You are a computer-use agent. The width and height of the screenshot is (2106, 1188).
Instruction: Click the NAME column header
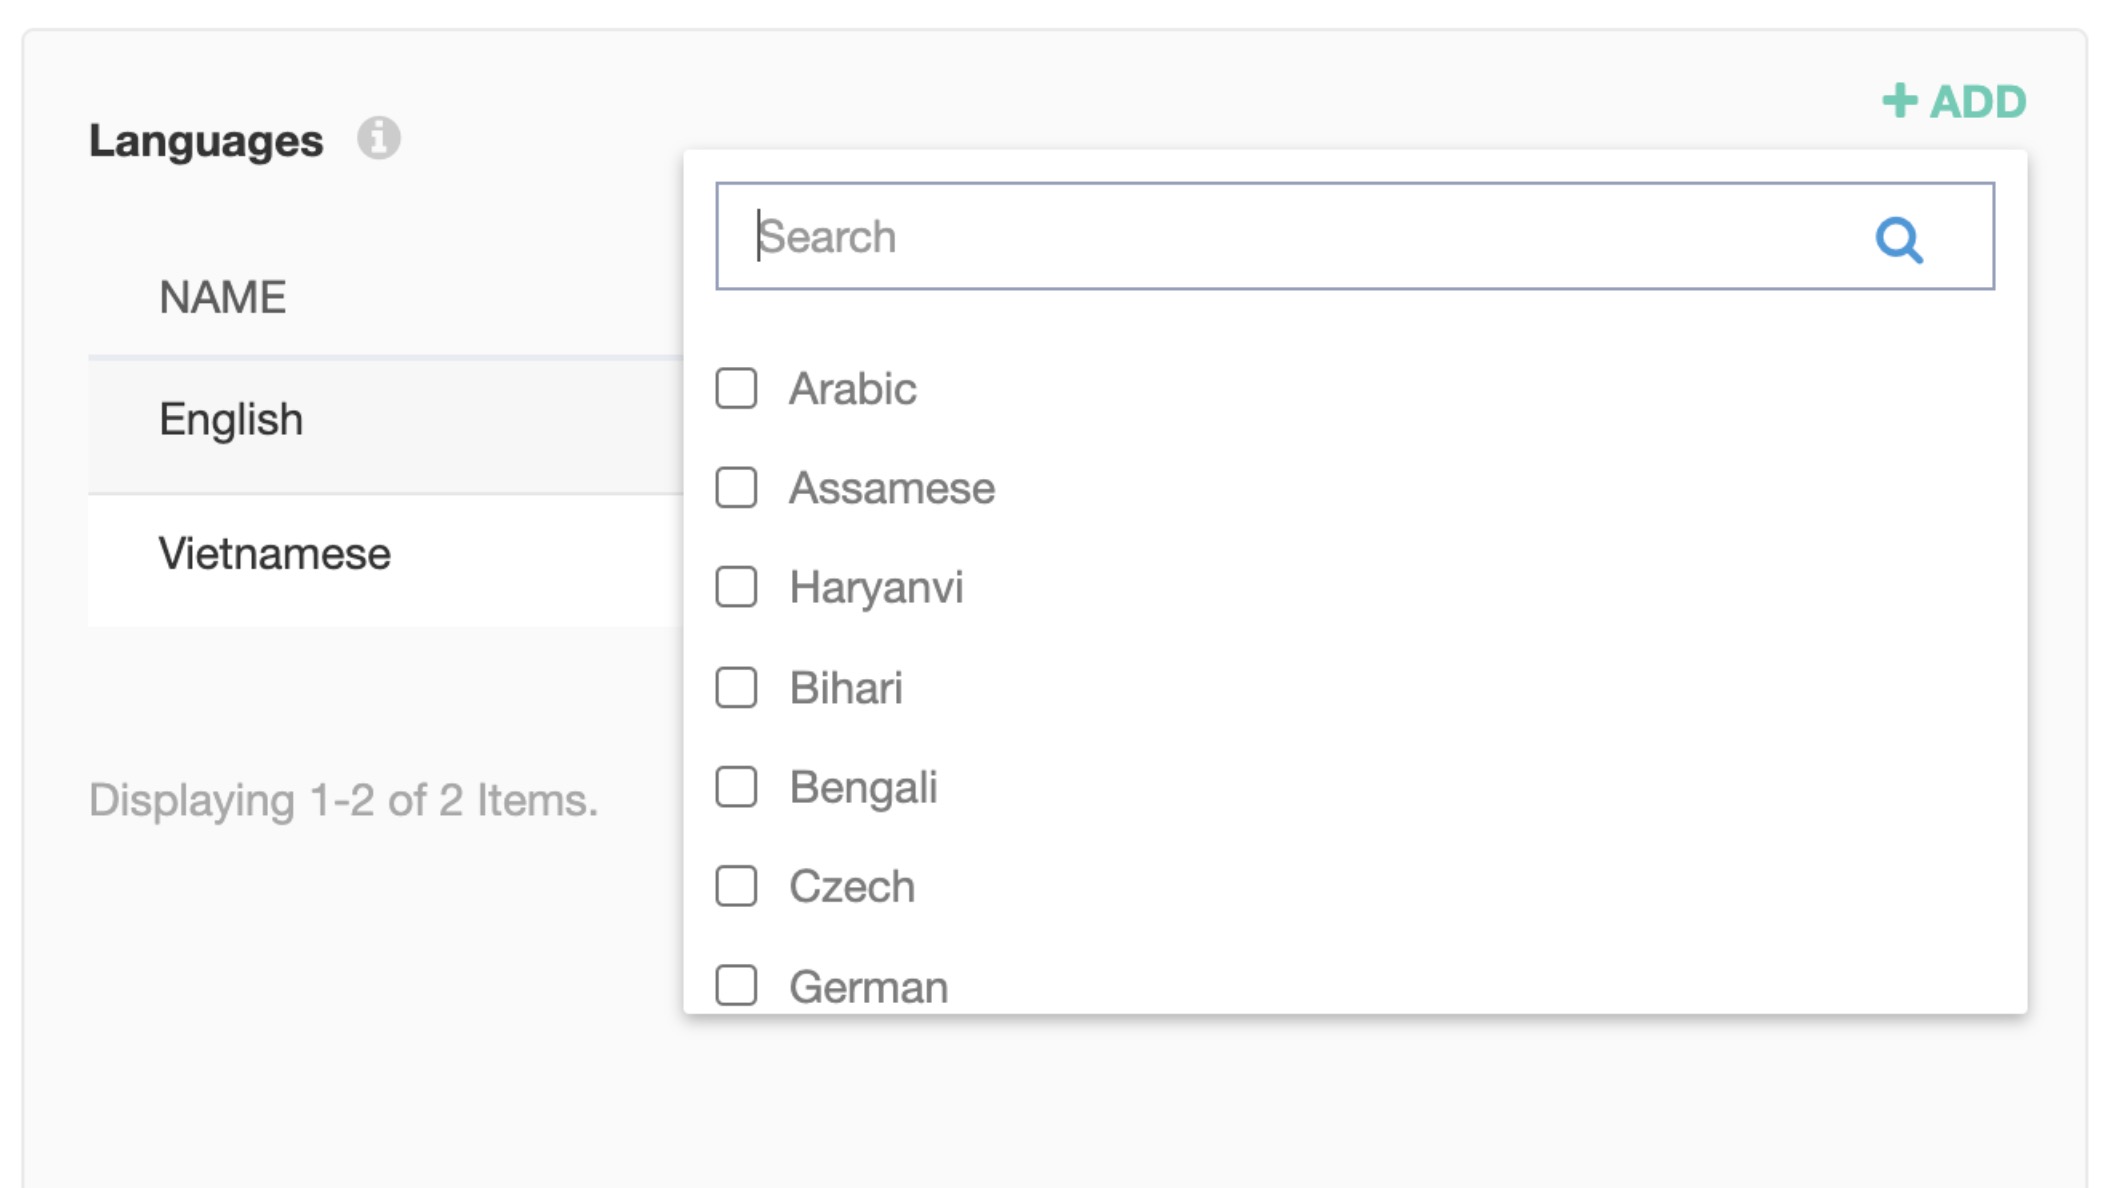point(223,297)
